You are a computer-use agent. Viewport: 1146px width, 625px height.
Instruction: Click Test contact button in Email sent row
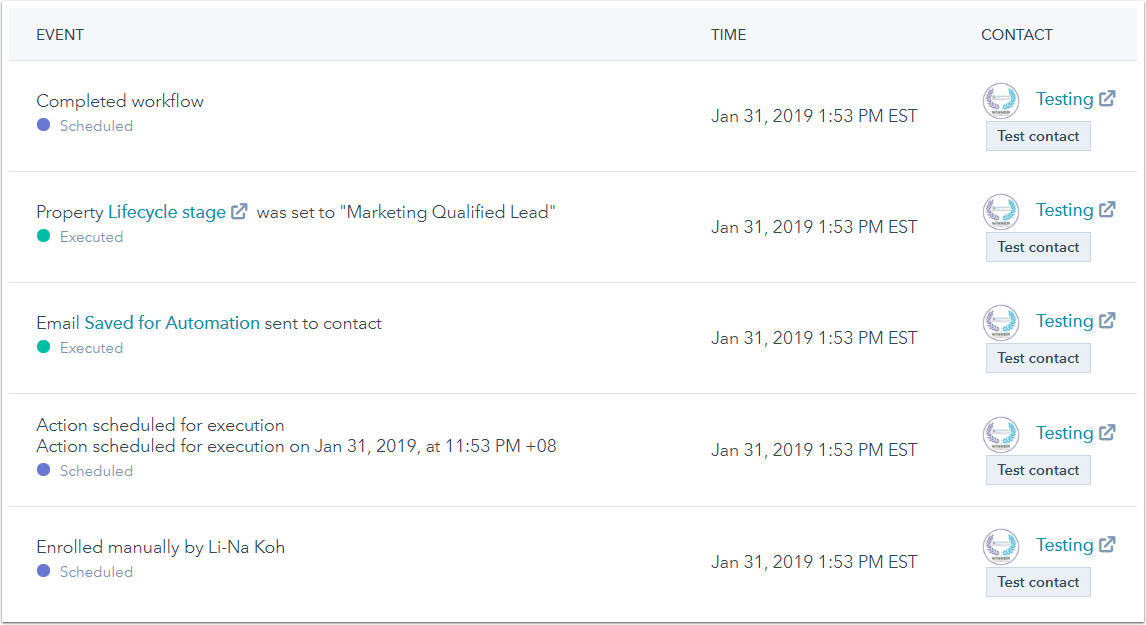click(x=1038, y=358)
